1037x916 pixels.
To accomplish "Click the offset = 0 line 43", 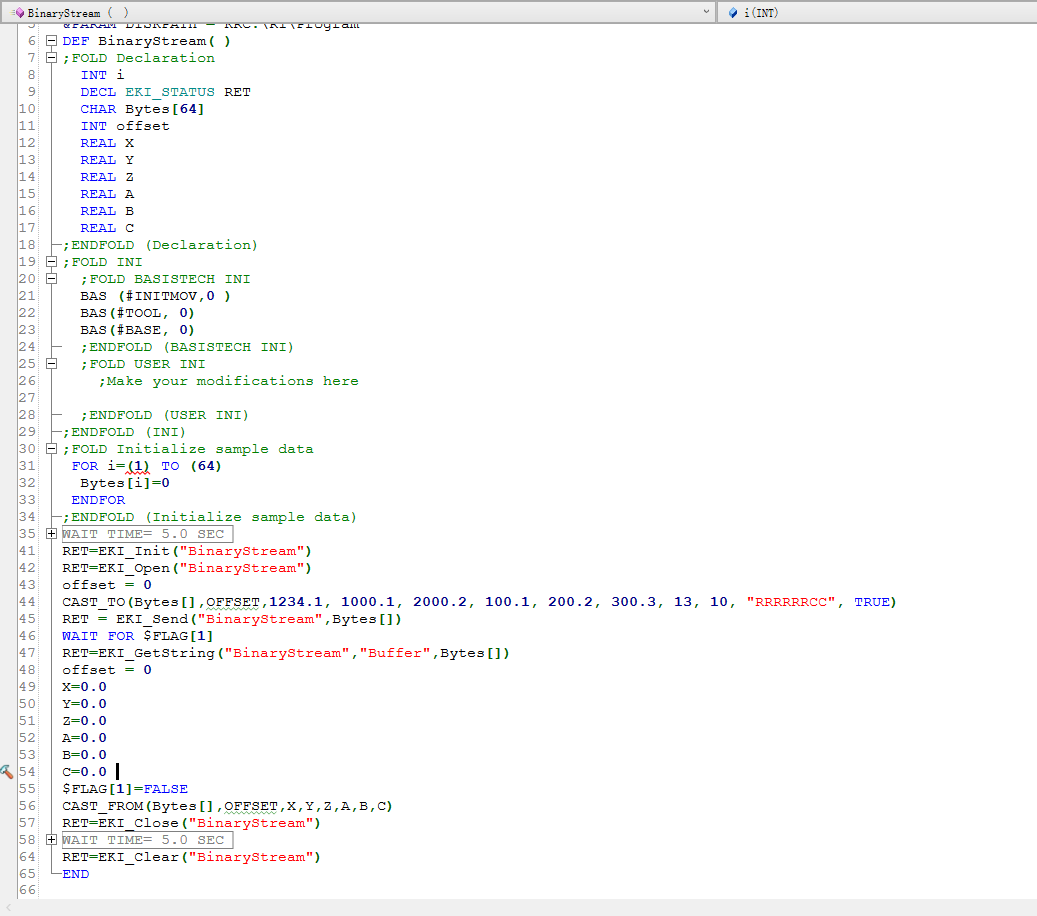I will (106, 585).
